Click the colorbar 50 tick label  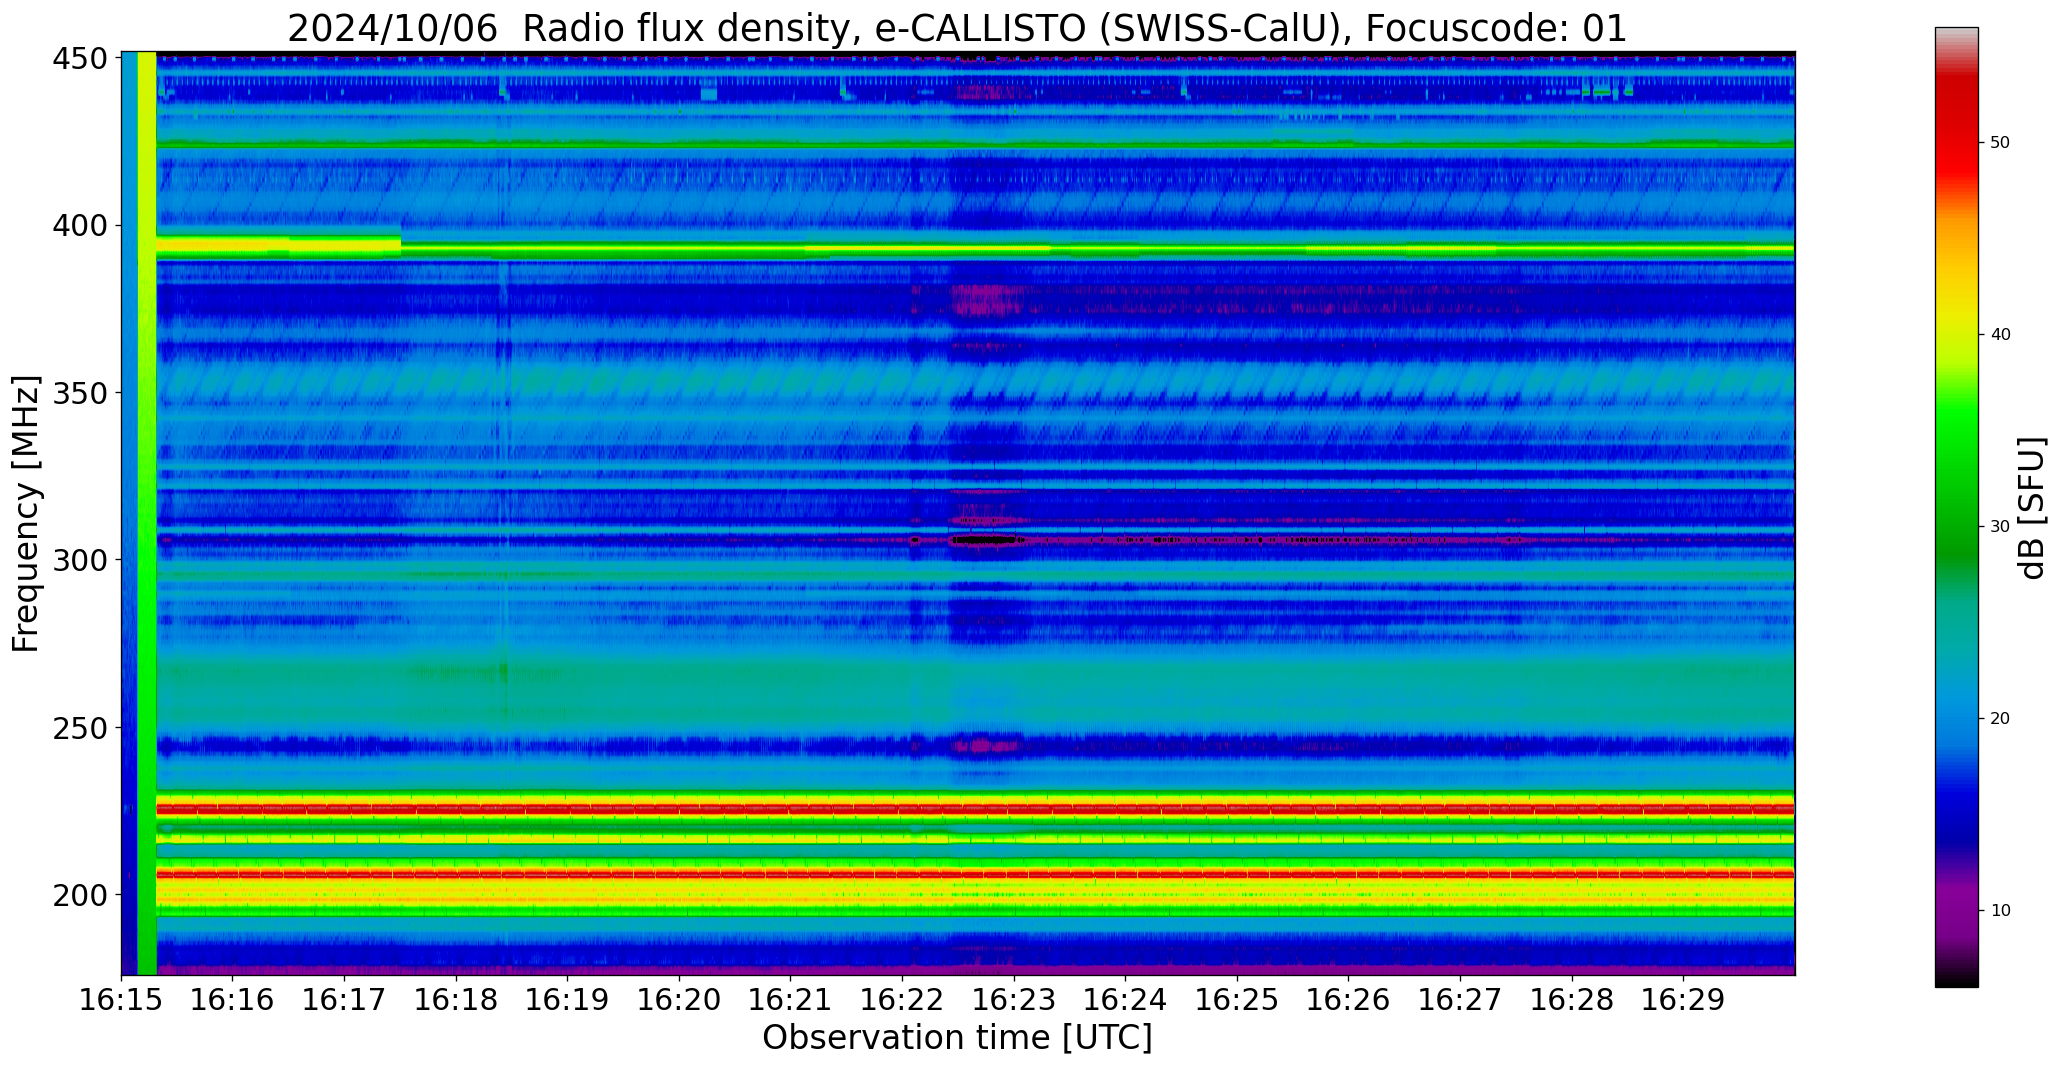2000,143
